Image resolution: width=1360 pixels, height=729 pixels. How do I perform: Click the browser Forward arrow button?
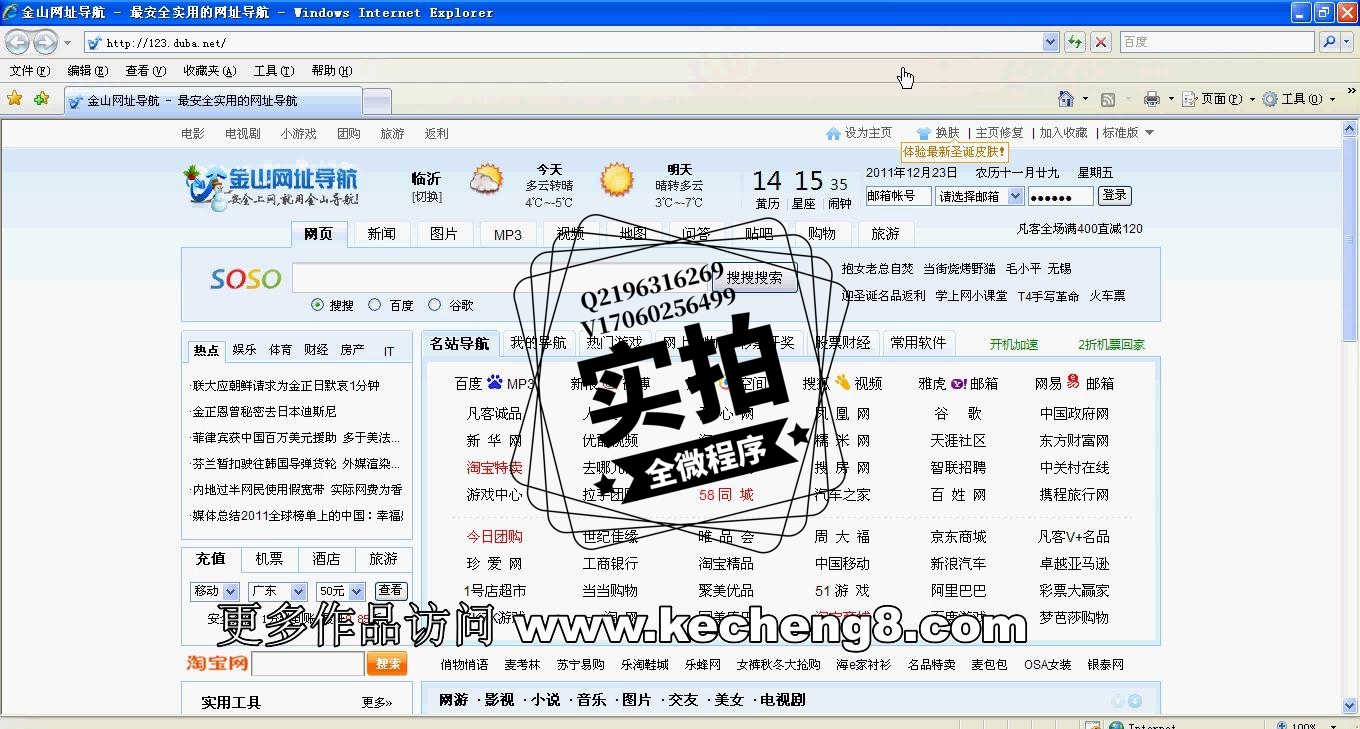pyautogui.click(x=45, y=42)
